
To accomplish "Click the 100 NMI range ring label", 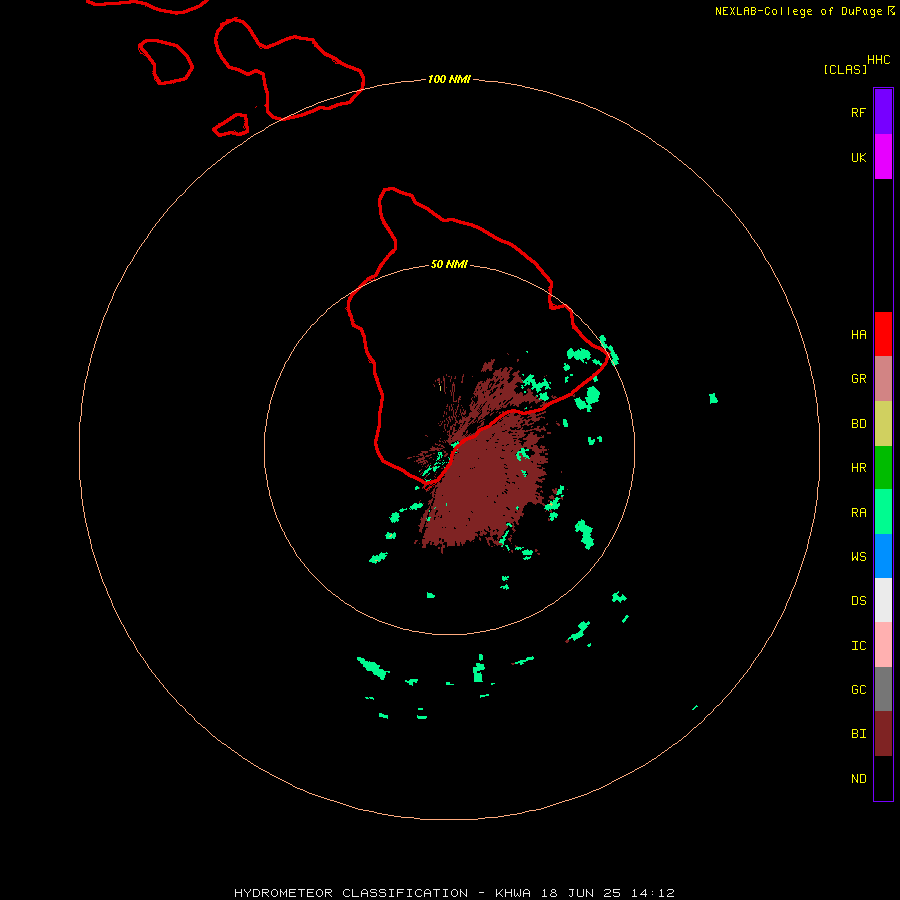I will [449, 79].
